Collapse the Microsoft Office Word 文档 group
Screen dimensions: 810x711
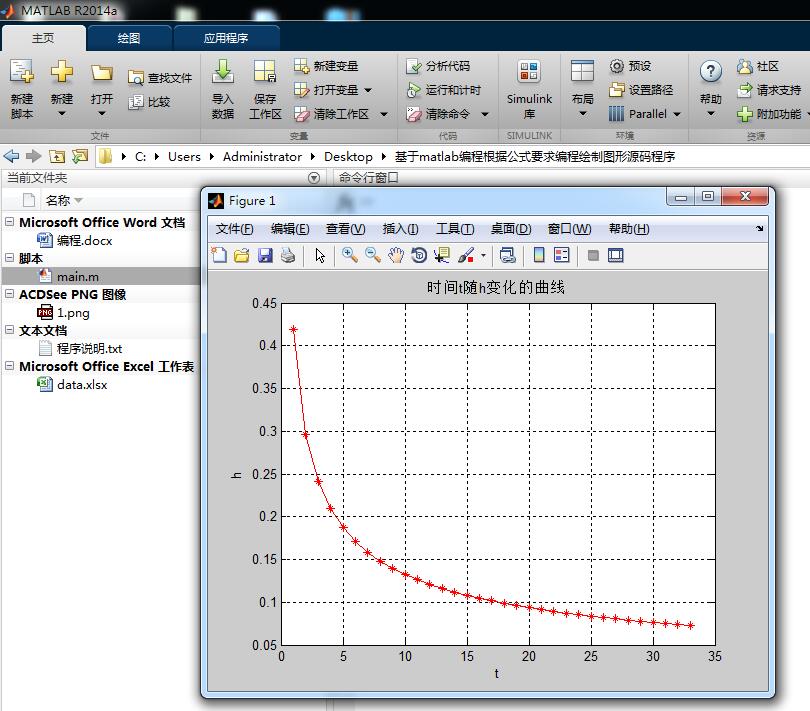click(9, 222)
